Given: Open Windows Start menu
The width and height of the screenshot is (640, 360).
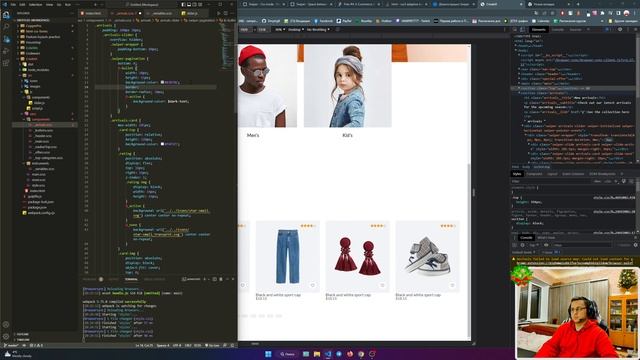Looking at the screenshot, I should [268, 354].
